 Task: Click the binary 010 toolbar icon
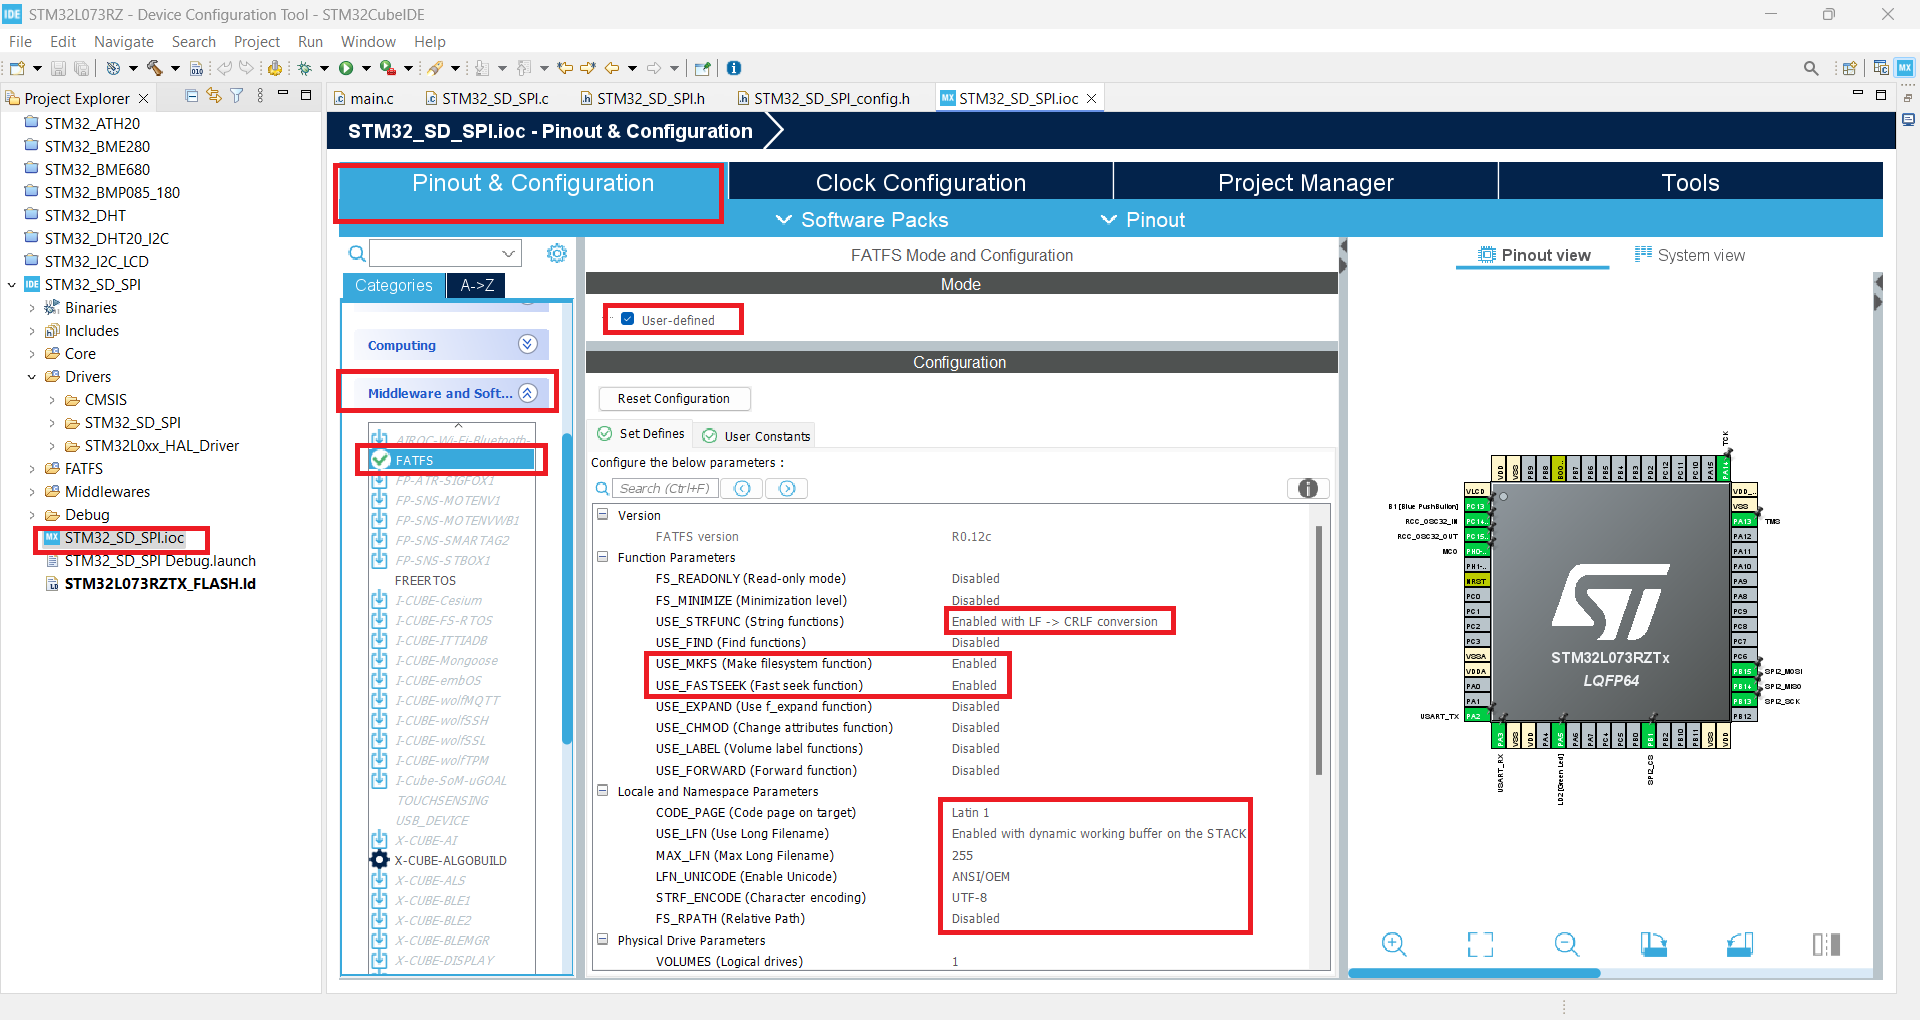click(x=197, y=68)
